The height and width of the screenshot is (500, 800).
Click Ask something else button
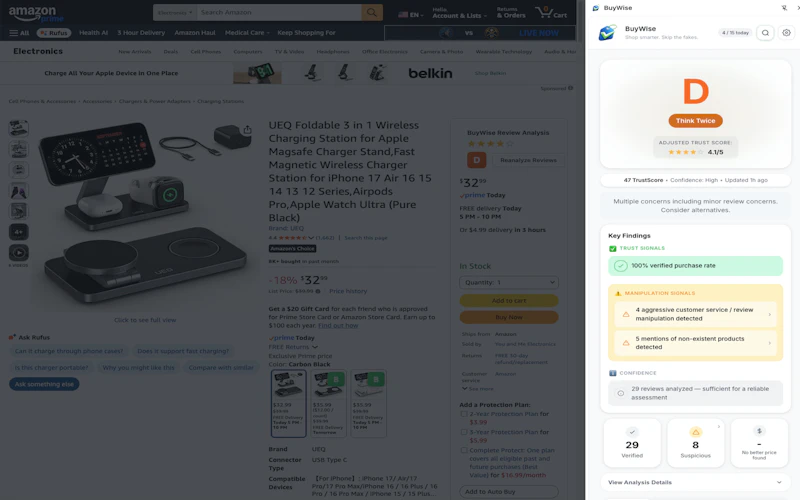coord(44,384)
